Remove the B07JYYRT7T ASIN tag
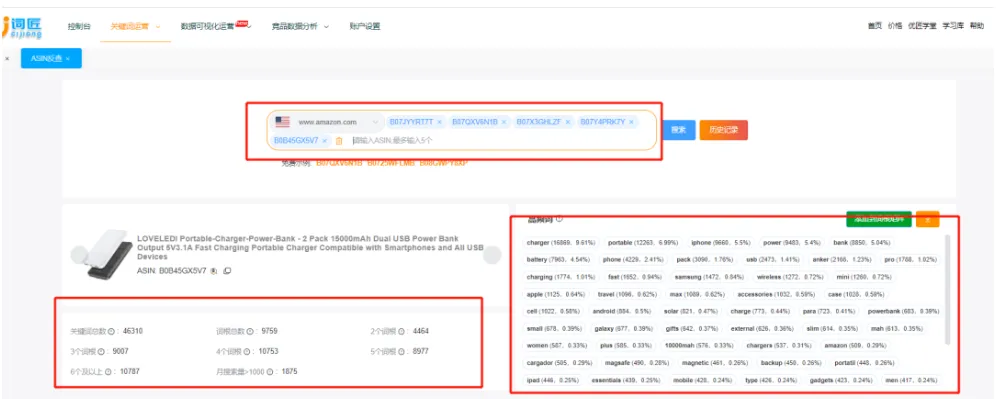The width and height of the screenshot is (996, 399). (439, 121)
